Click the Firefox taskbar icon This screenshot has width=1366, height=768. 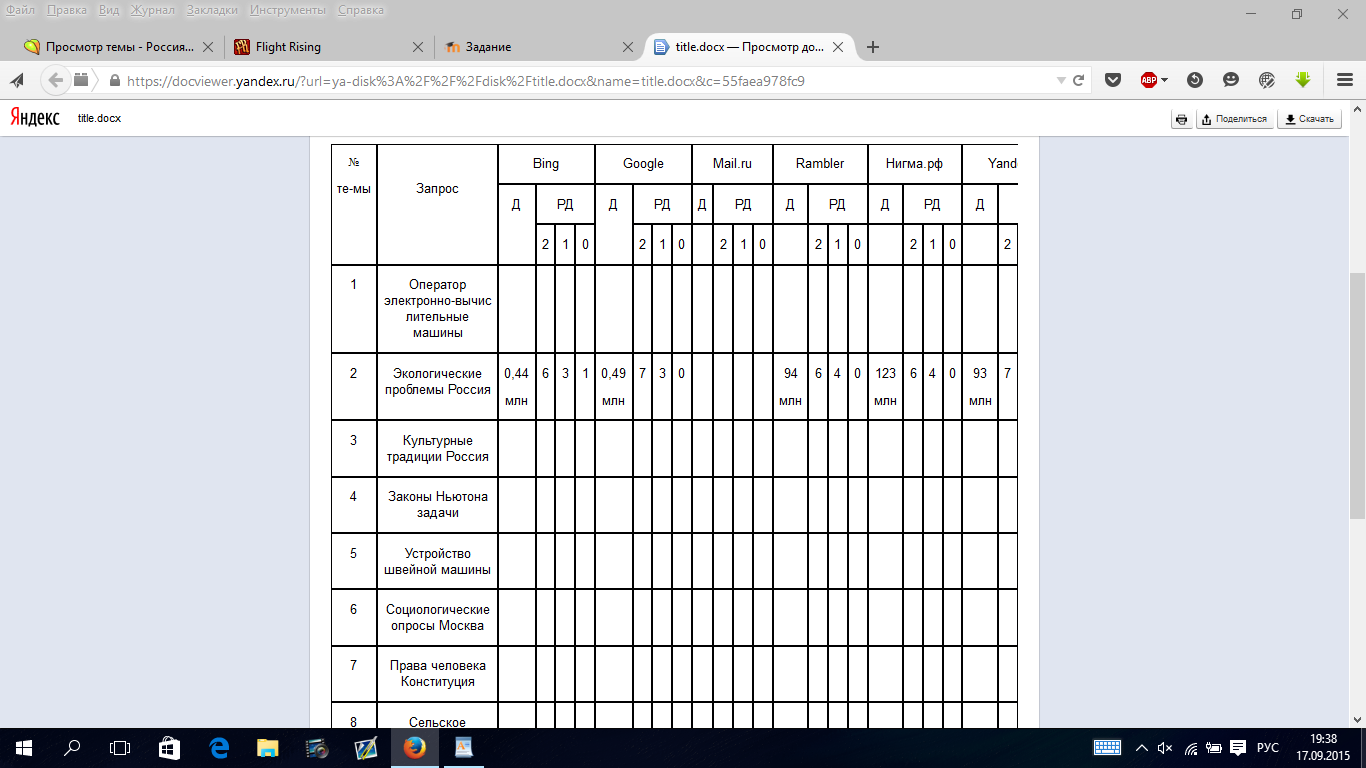point(414,747)
